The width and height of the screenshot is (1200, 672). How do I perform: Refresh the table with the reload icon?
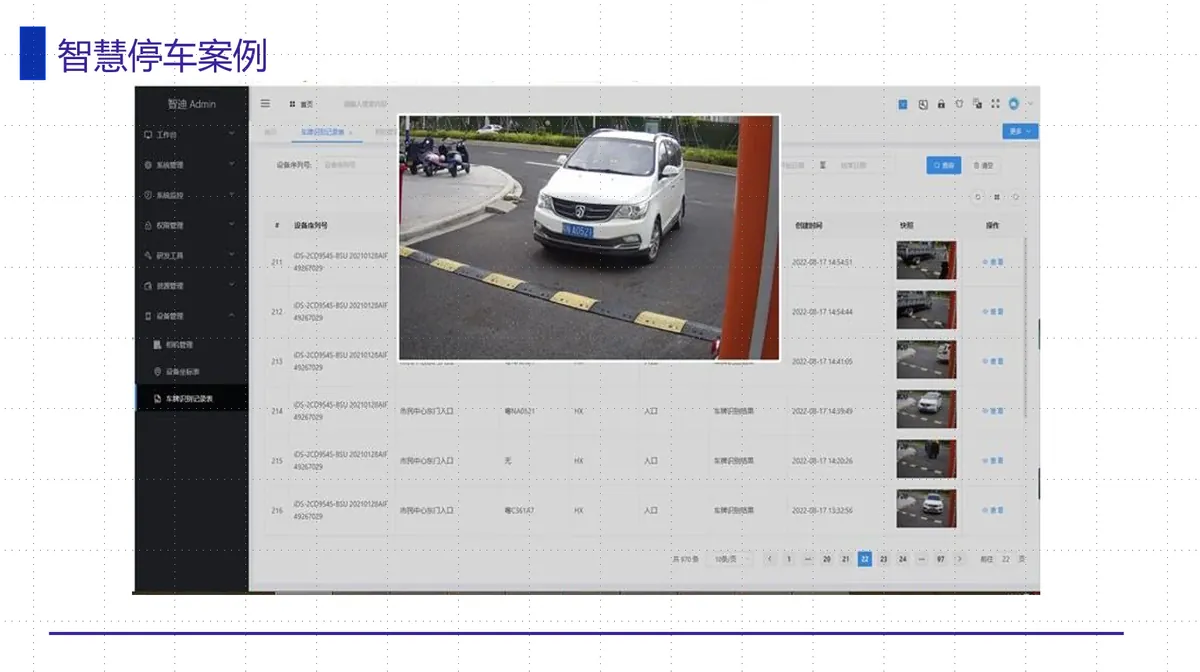click(978, 197)
